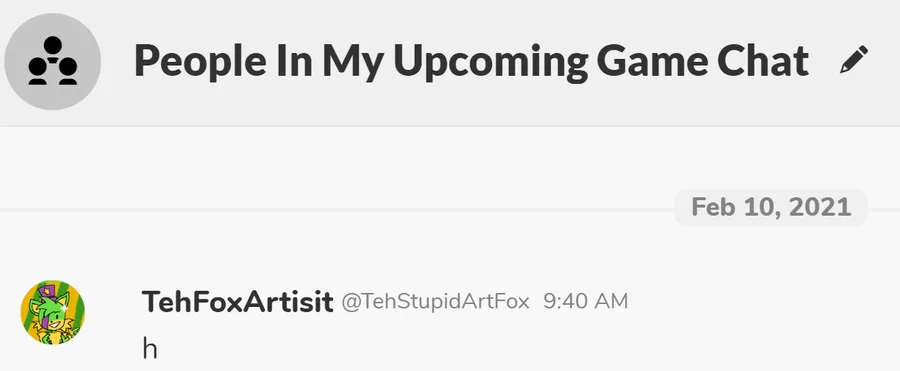
Task: Select the 9:40 AM message timestamp
Action: (585, 302)
